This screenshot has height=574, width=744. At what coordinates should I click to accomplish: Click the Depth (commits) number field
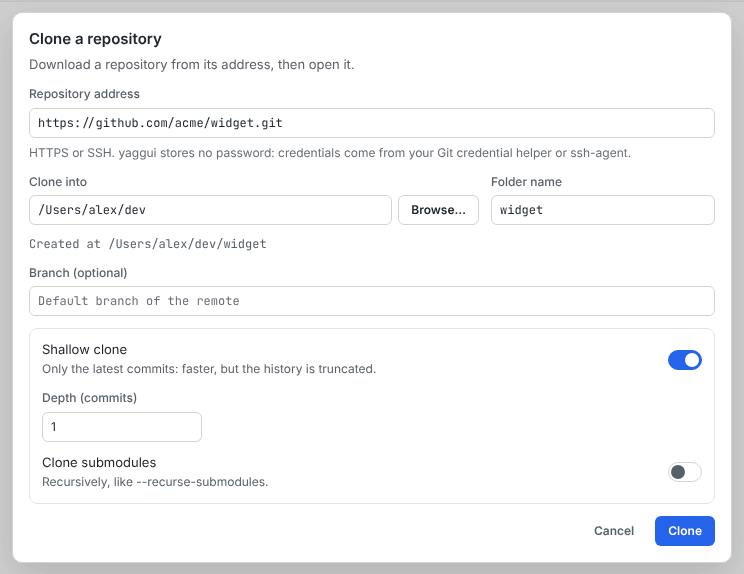pos(122,427)
